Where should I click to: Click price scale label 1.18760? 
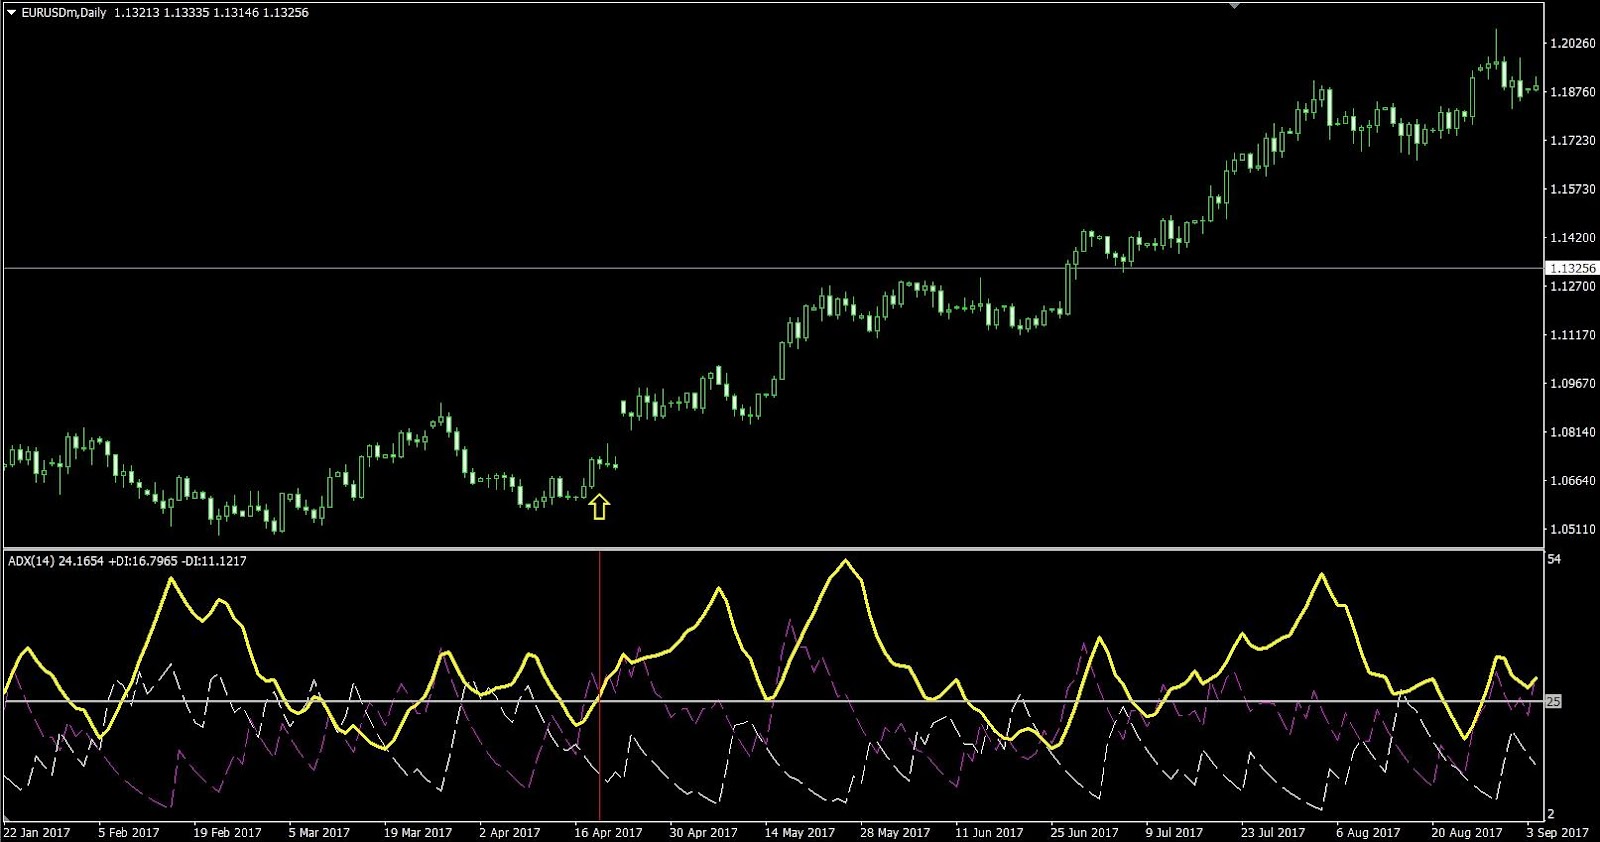[x=1572, y=92]
